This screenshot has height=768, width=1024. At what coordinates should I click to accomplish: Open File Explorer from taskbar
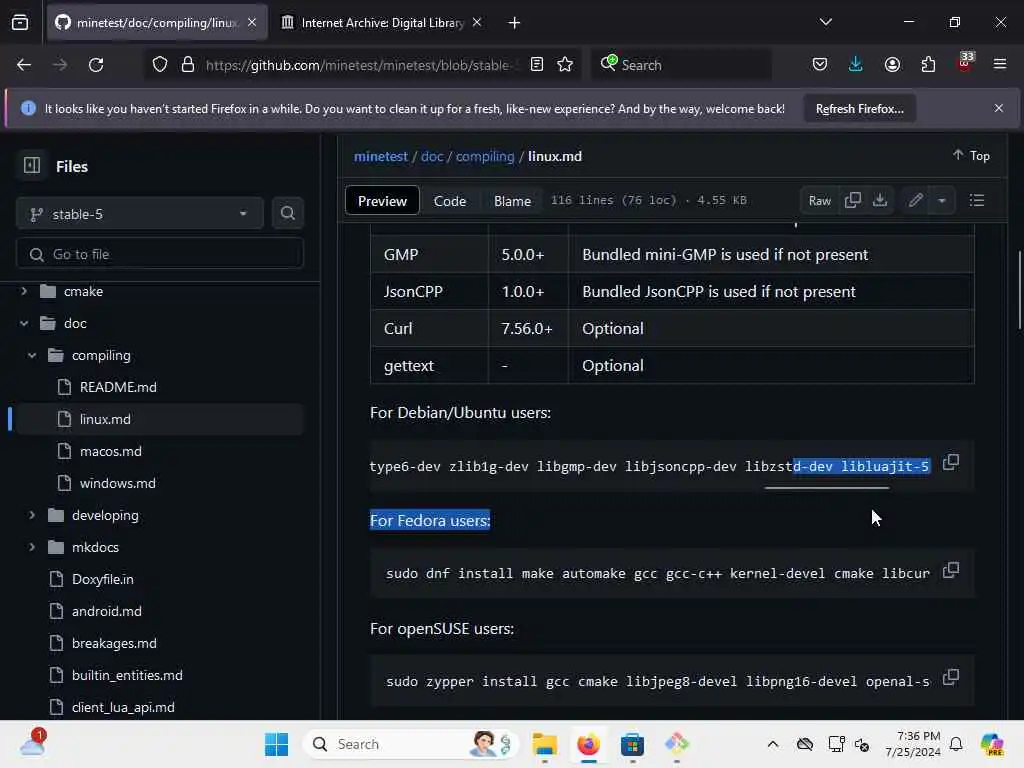(x=544, y=744)
